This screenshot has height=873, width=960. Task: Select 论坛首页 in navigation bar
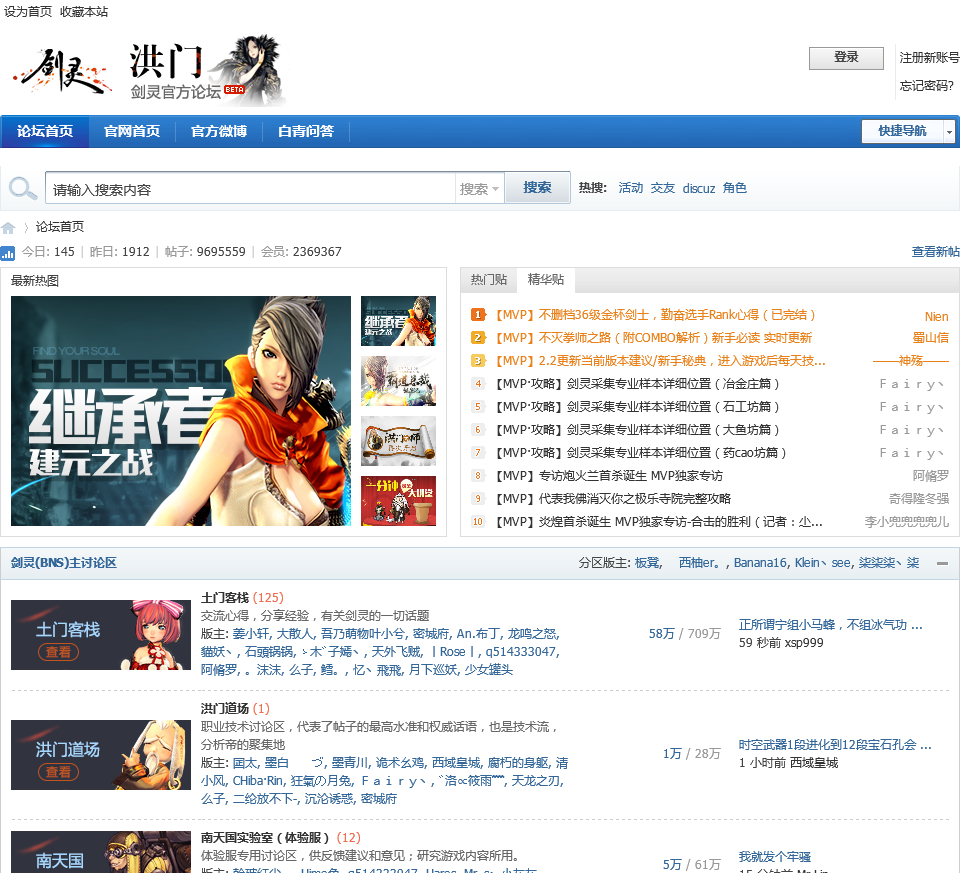[45, 131]
